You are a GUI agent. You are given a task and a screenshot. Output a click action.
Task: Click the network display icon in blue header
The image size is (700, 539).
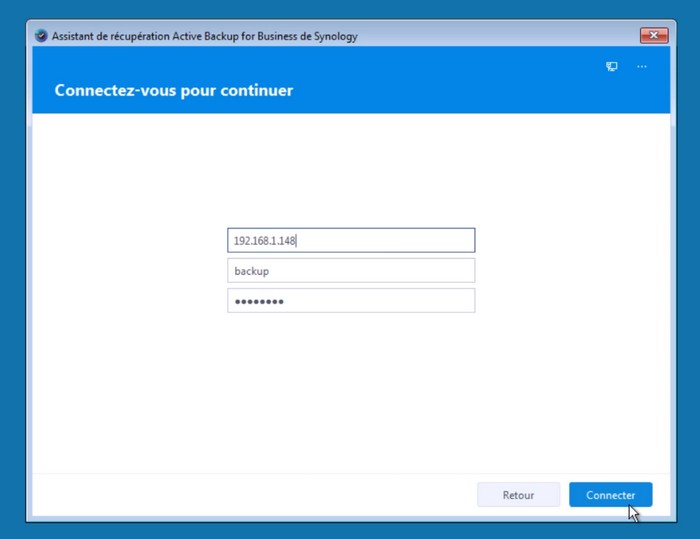(x=612, y=67)
